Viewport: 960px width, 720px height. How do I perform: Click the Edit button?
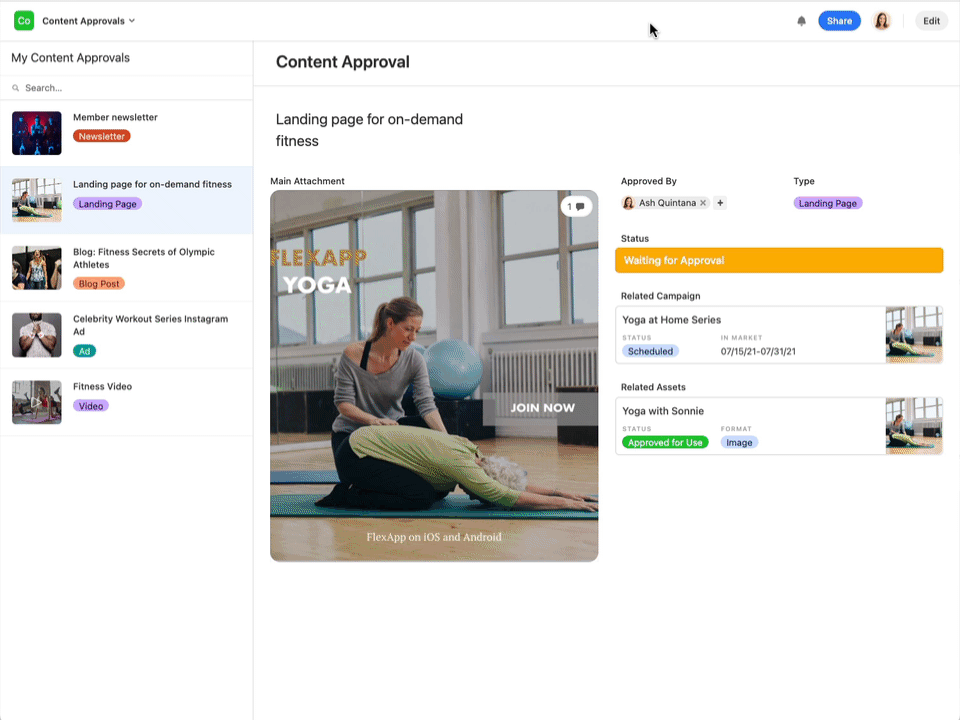point(931,20)
